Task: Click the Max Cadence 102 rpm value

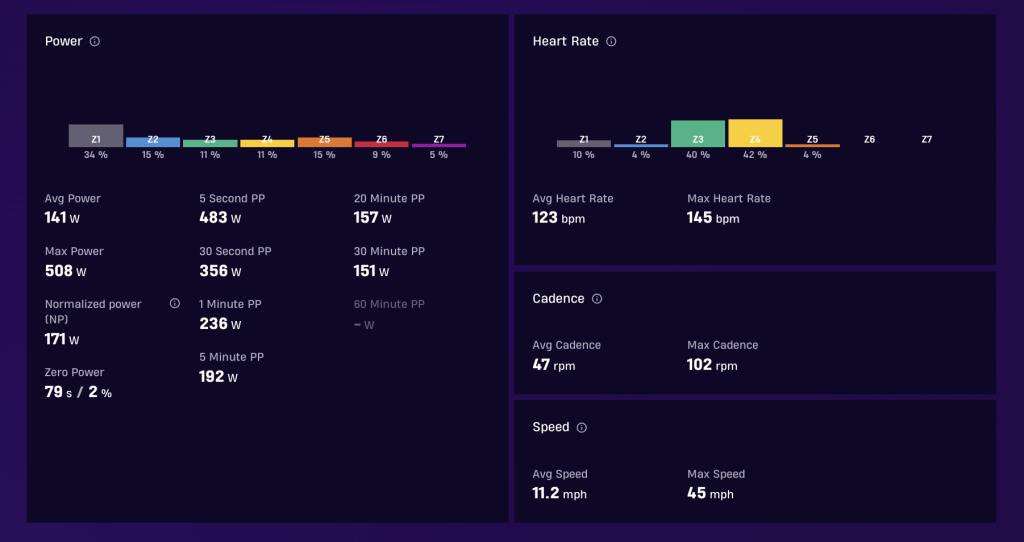Action: [712, 364]
